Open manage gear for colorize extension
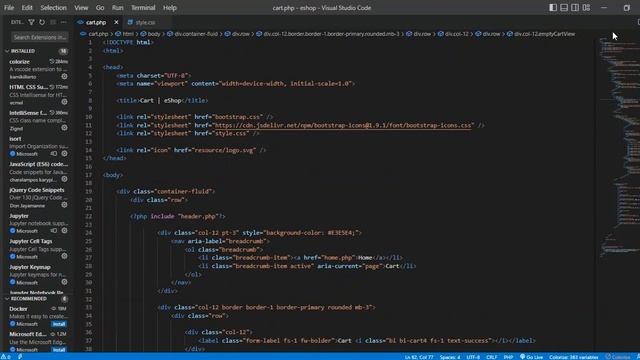 coord(64,76)
